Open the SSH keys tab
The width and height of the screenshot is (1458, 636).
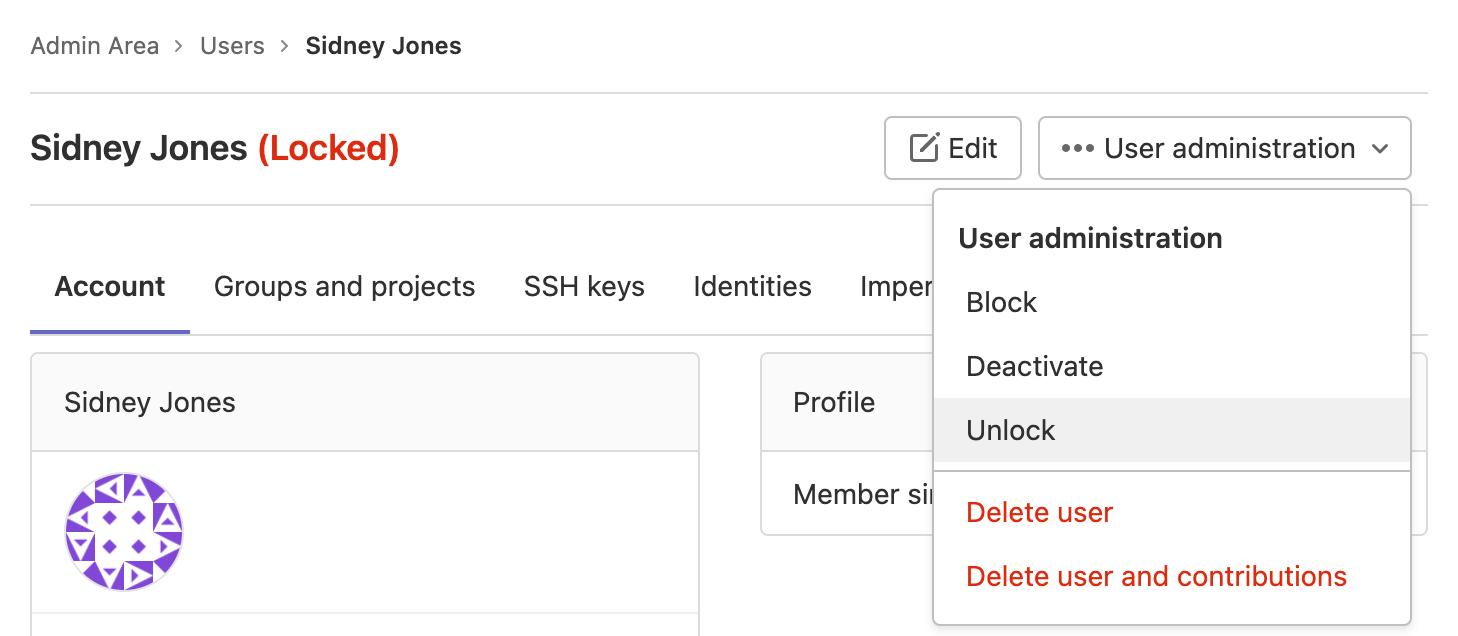coord(583,287)
